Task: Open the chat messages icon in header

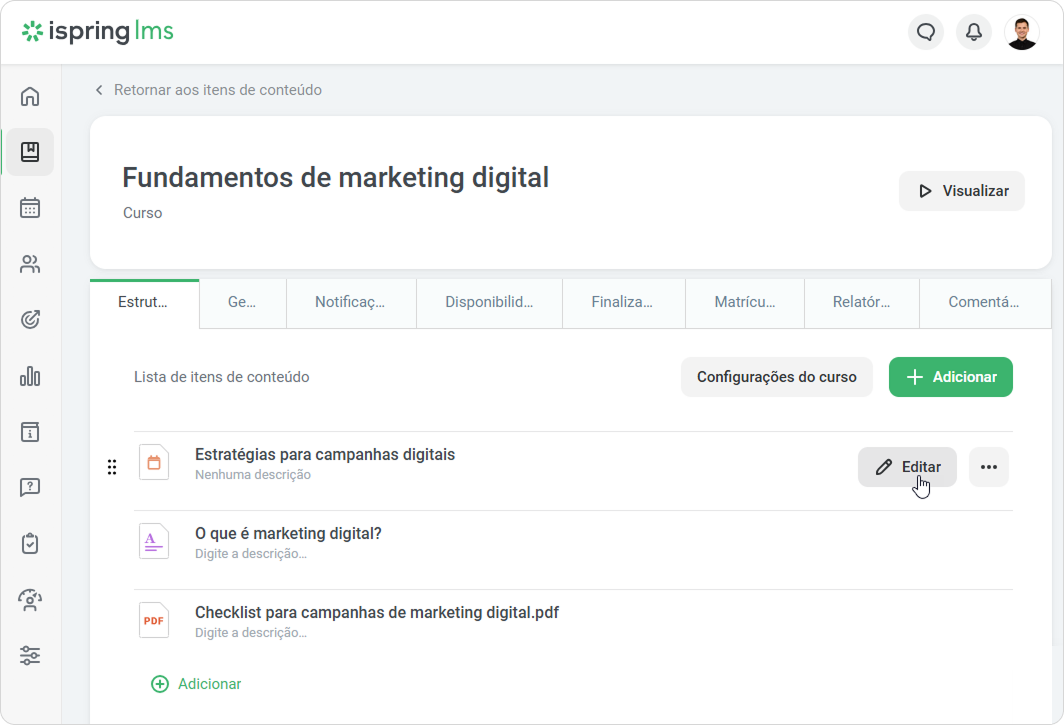Action: [926, 32]
